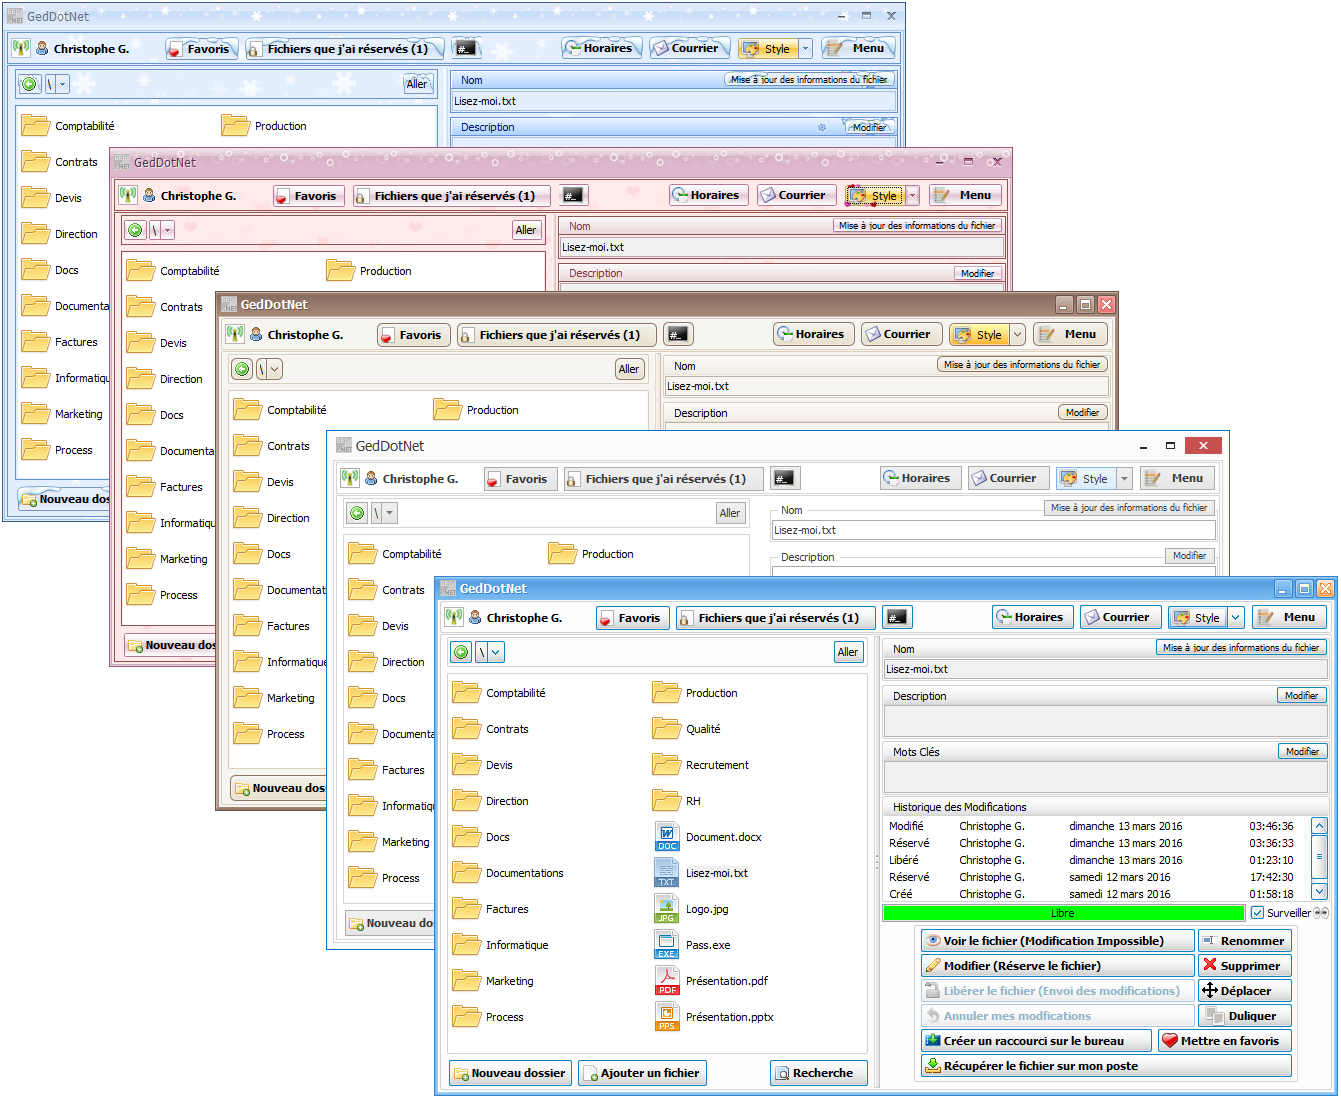The width and height of the screenshot is (1341, 1100).
Task: Click the antenna connection icon in front window
Action: pos(454,618)
